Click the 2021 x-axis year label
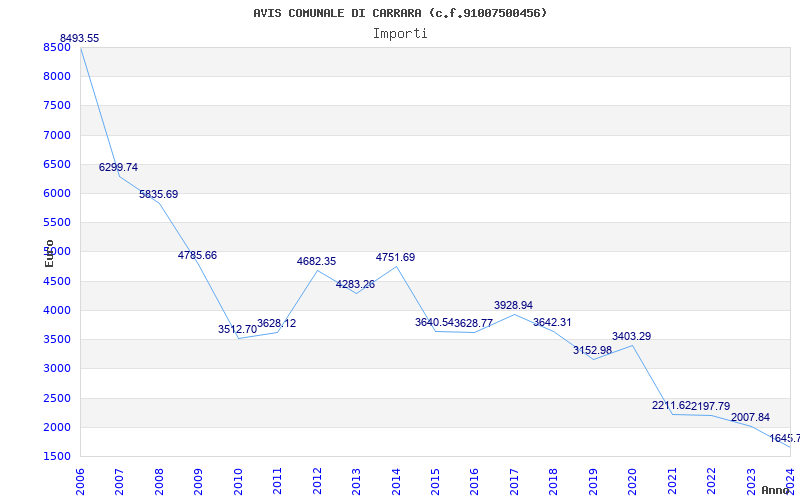The width and height of the screenshot is (800, 500). coord(671,481)
